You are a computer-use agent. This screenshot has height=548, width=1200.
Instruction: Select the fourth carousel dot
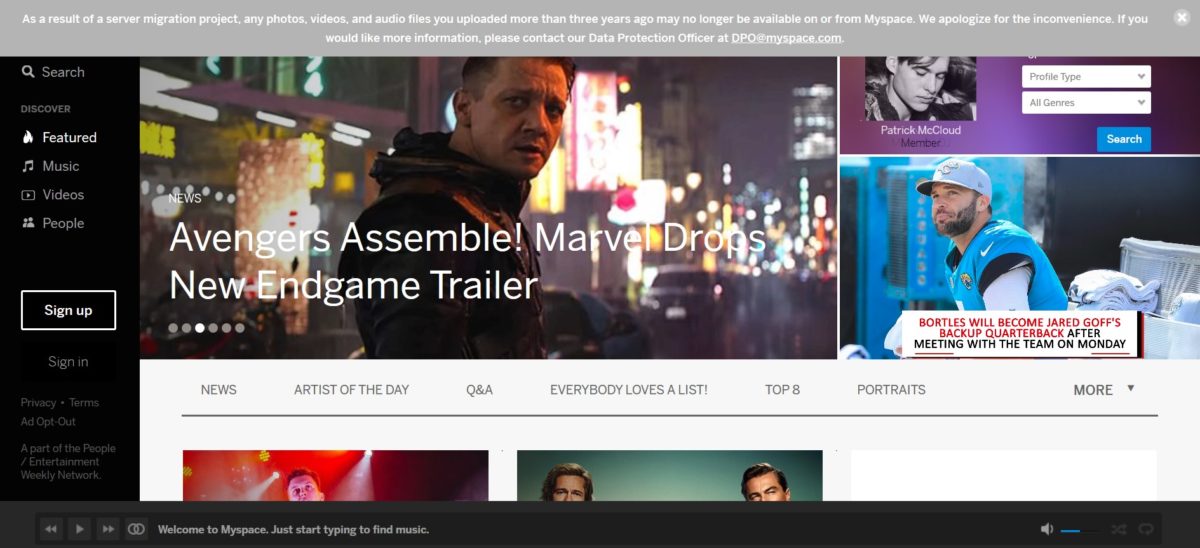tap(213, 327)
